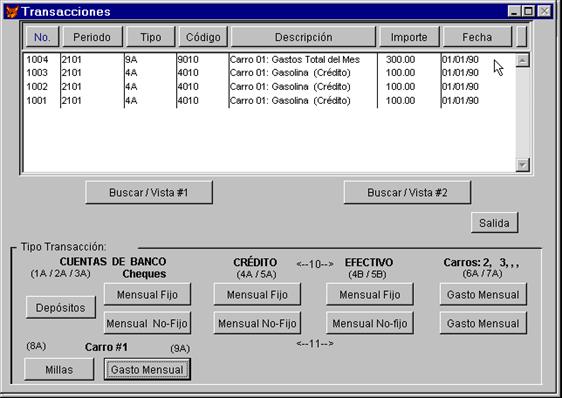Click lower Gasto Mensual under Carros
The width and height of the screenshot is (562, 398).
pyautogui.click(x=483, y=323)
